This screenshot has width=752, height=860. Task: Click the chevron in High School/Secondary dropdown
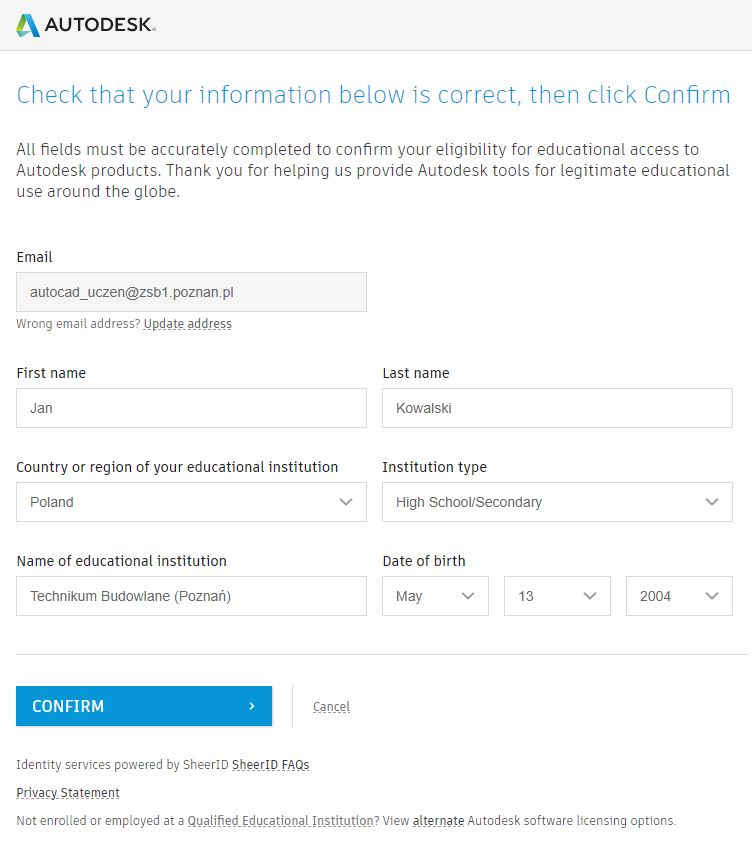(x=712, y=502)
